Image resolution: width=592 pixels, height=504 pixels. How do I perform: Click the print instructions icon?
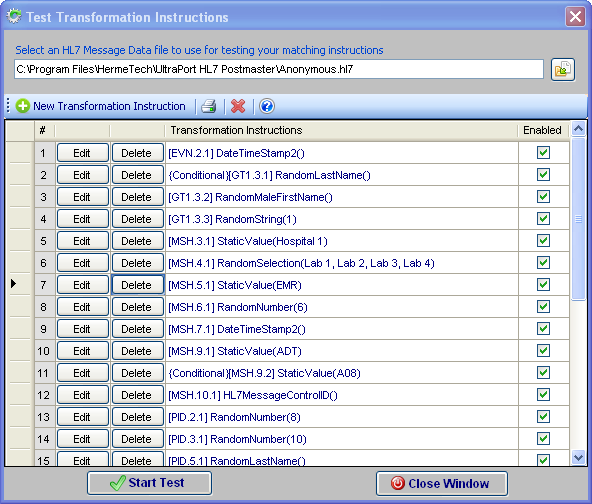coord(208,106)
